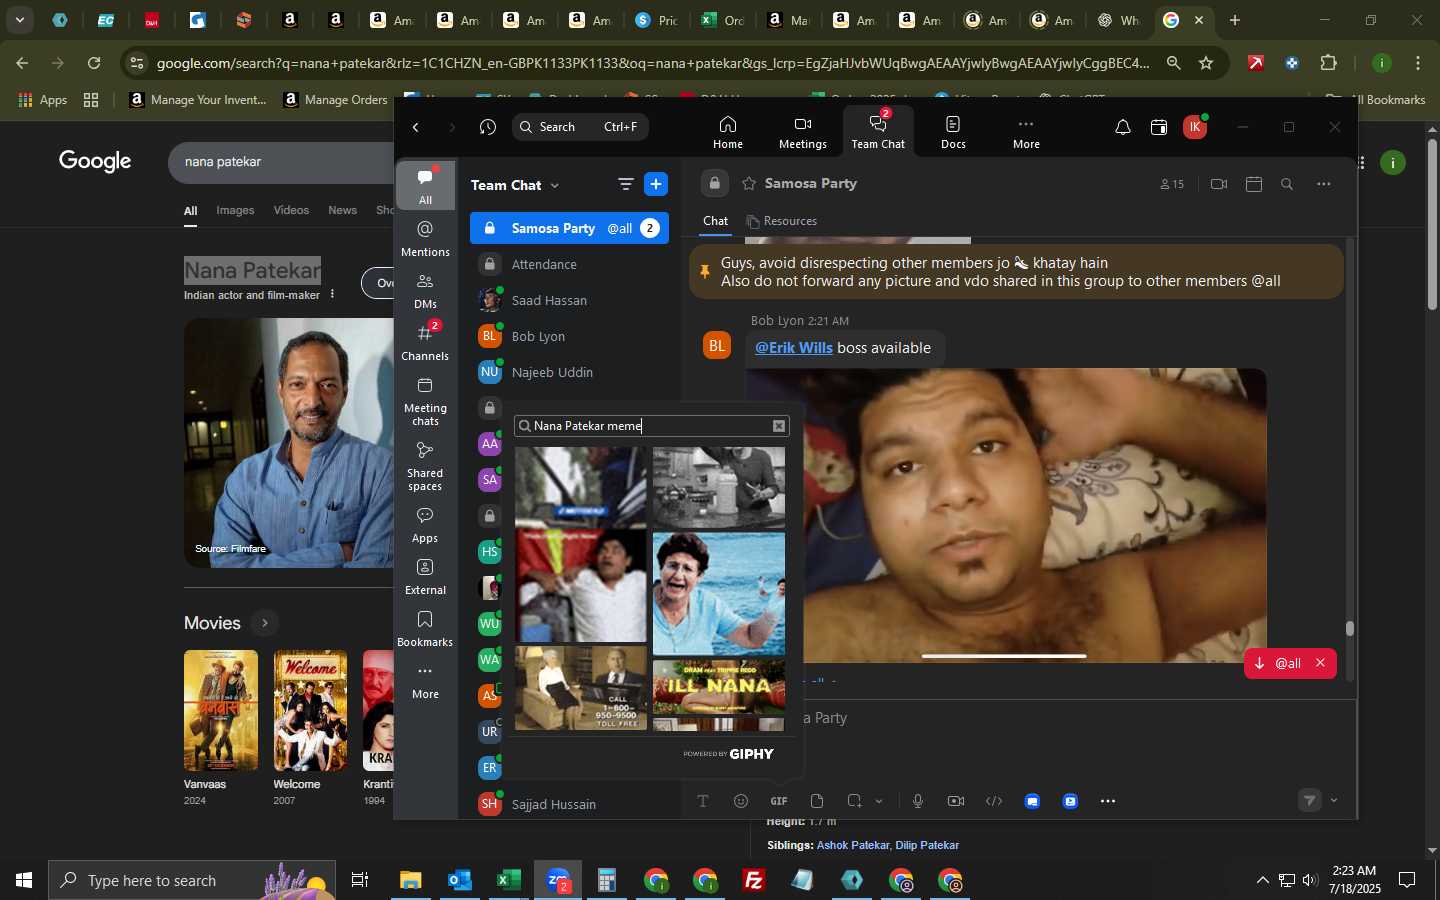Filter the Team Chat list
Viewport: 1440px width, 900px height.
pos(625,184)
